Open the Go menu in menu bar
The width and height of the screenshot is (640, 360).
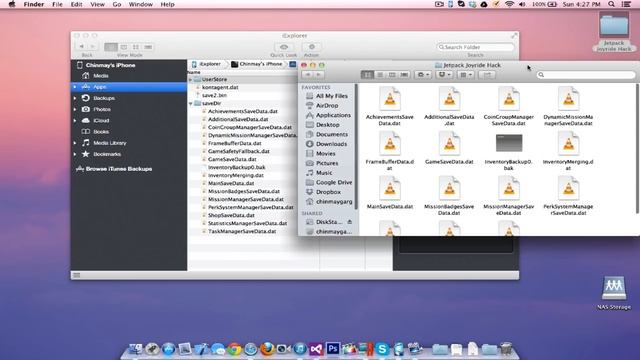[117, 4]
